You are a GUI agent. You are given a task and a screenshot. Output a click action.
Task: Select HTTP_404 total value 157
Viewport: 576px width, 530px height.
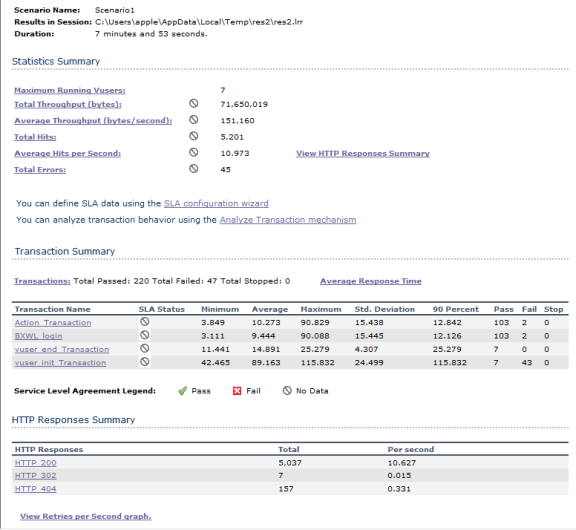pos(286,489)
